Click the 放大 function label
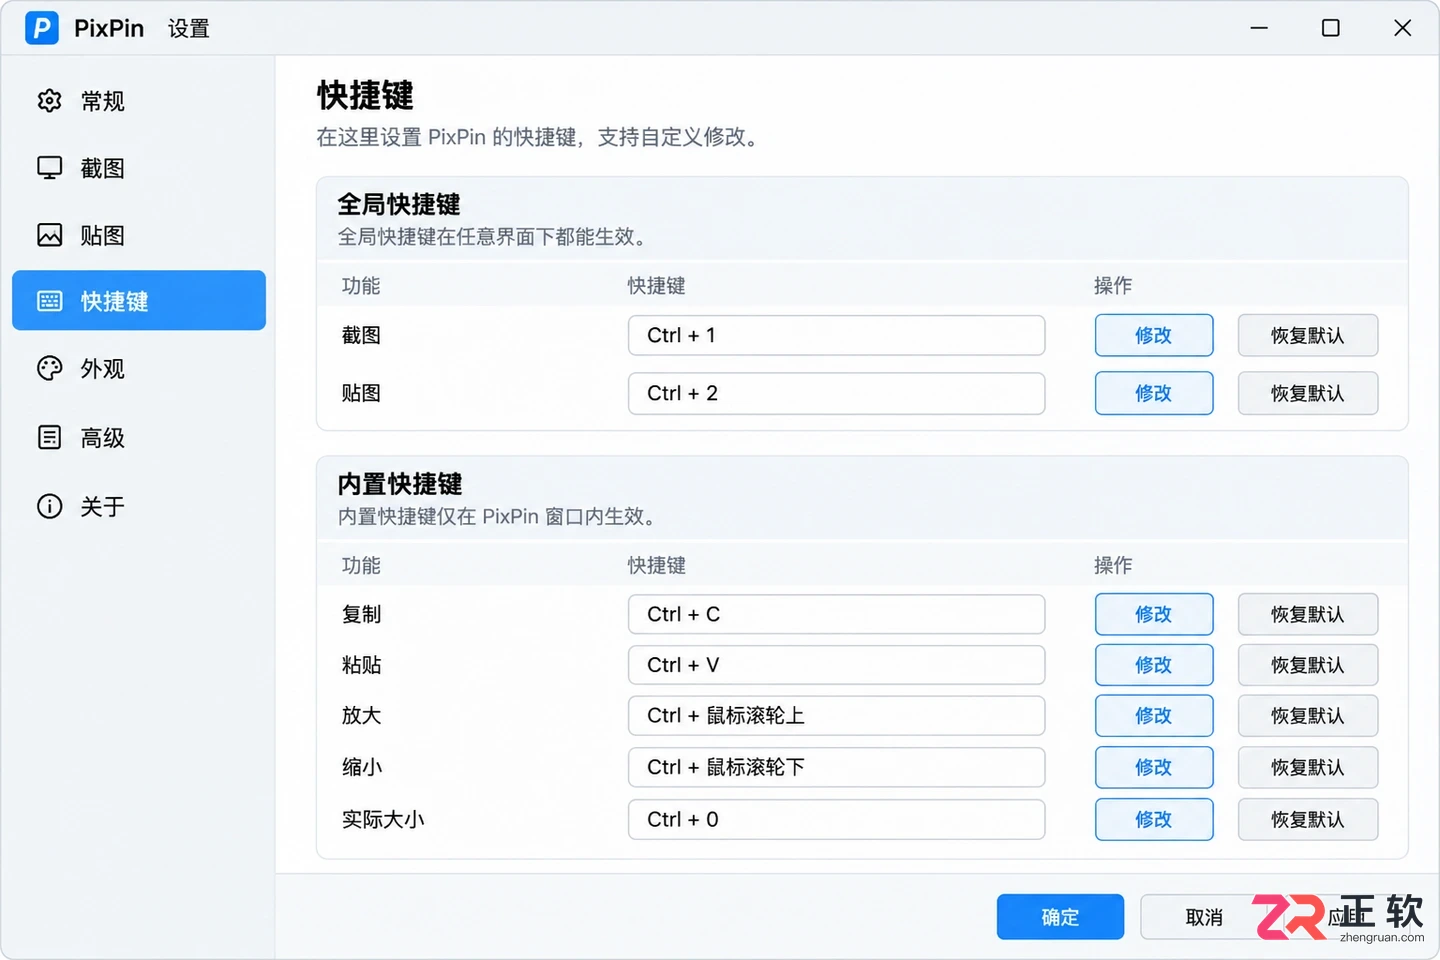This screenshot has height=960, width=1440. [362, 716]
